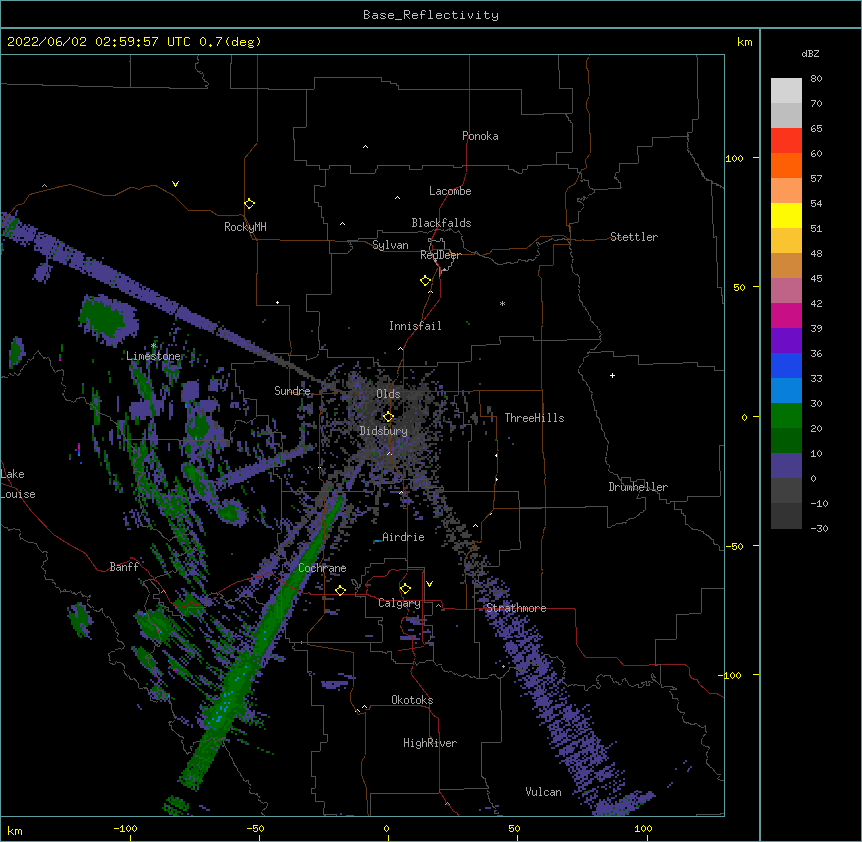Click the light gray 80 dBZ legend swatch
Viewport: 862px width, 842px height.
click(786, 91)
